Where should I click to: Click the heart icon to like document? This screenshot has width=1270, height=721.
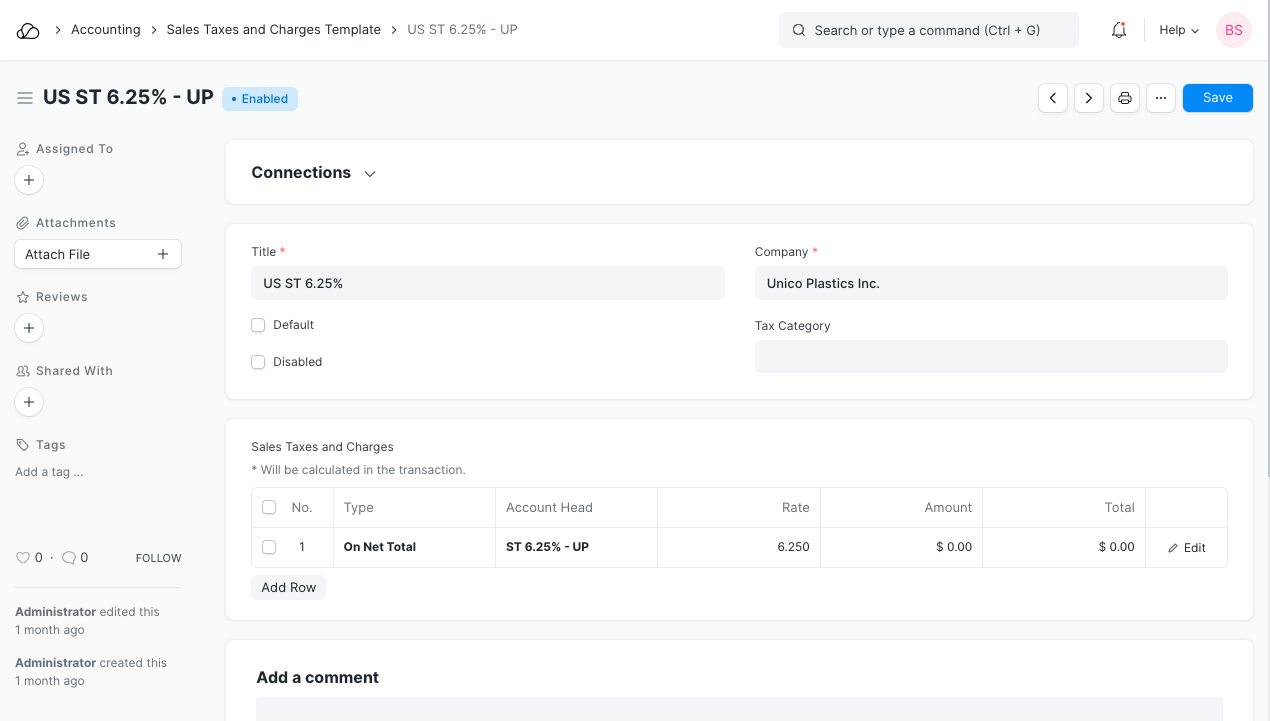[x=25, y=557]
